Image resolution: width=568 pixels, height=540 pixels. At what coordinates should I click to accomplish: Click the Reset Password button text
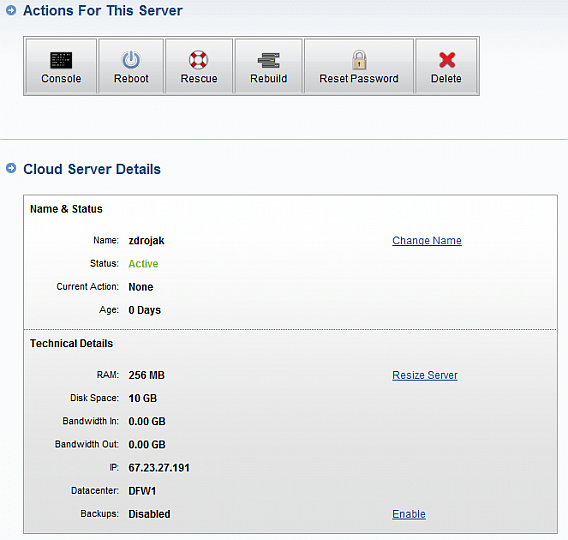pyautogui.click(x=359, y=79)
